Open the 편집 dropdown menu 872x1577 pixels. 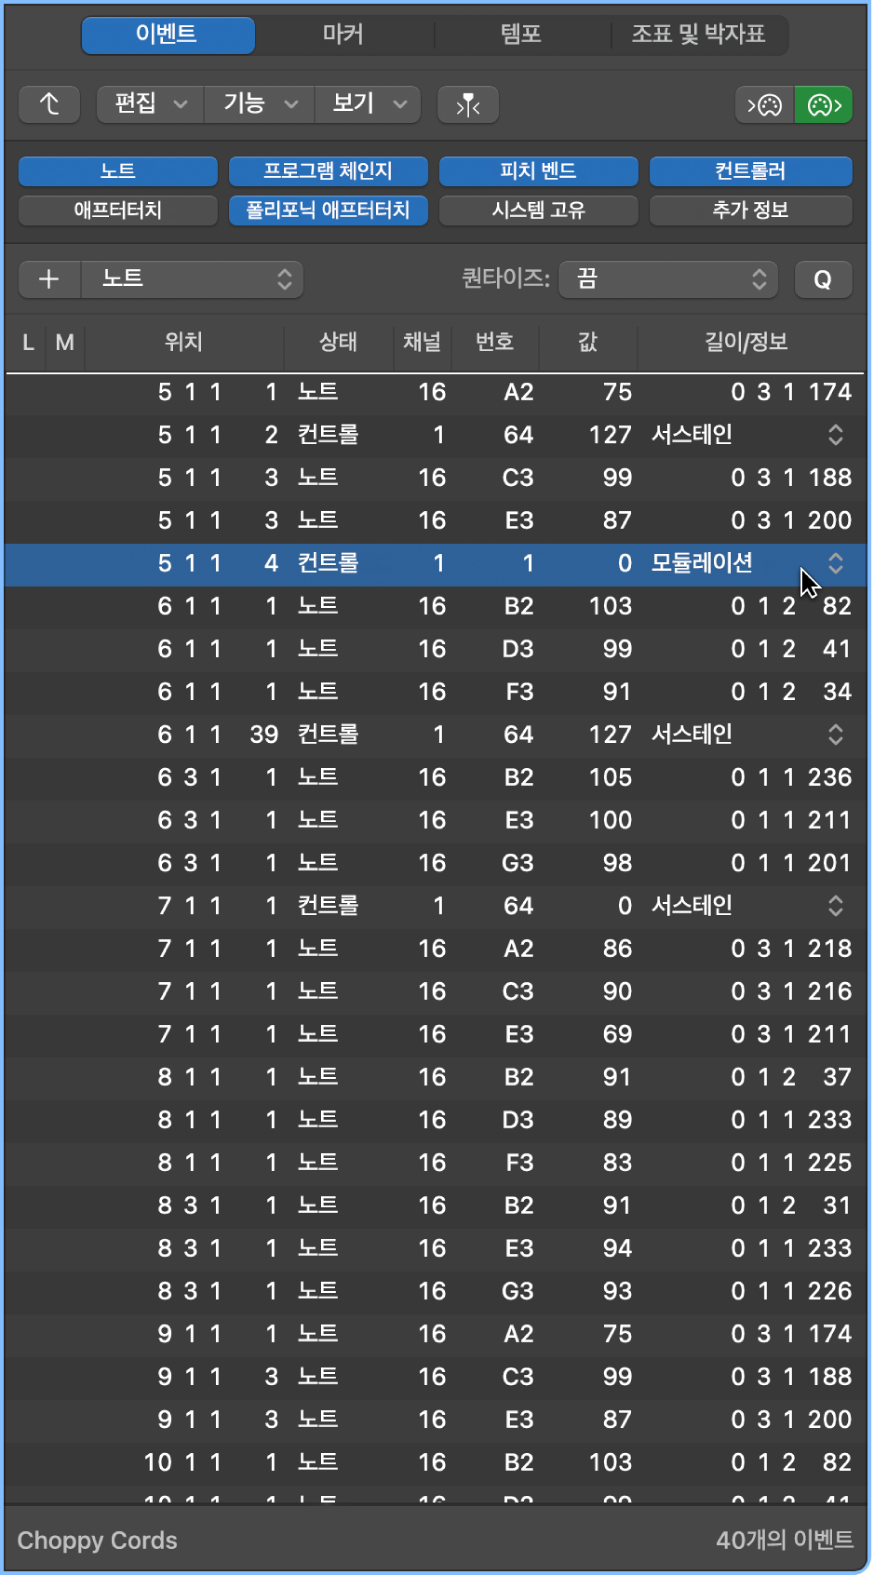151,104
